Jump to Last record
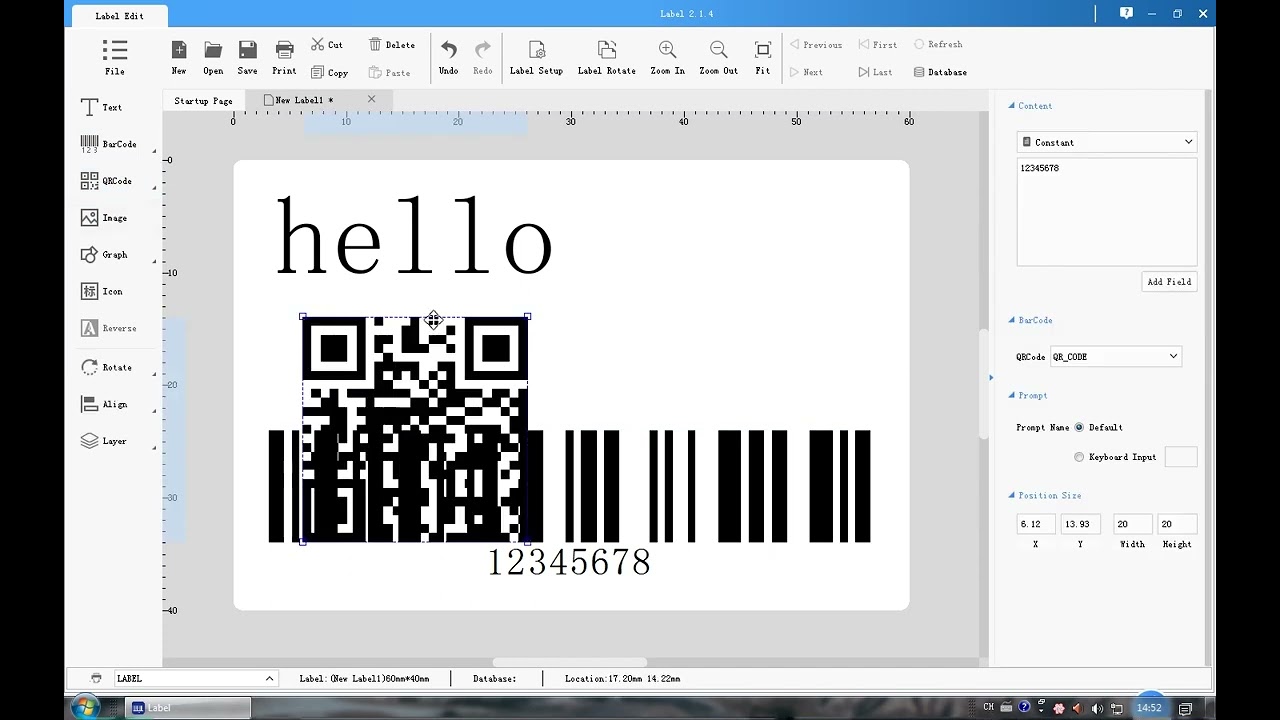This screenshot has width=1280, height=720. click(876, 72)
